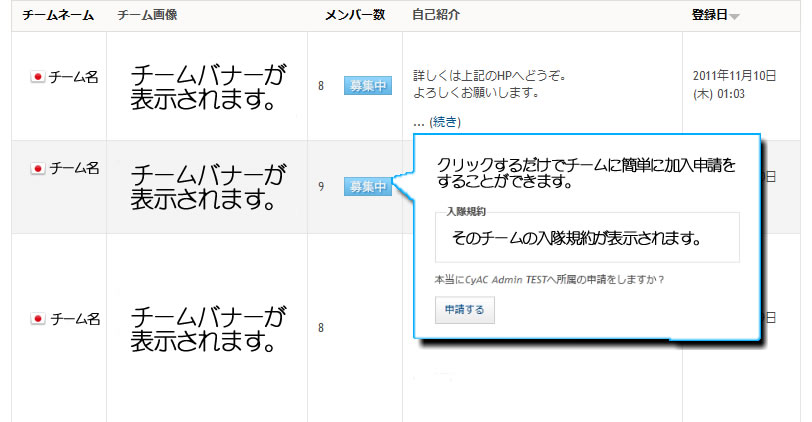The height and width of the screenshot is (422, 812).
Task: Click the チーム画像 column header
Action: [x=147, y=15]
